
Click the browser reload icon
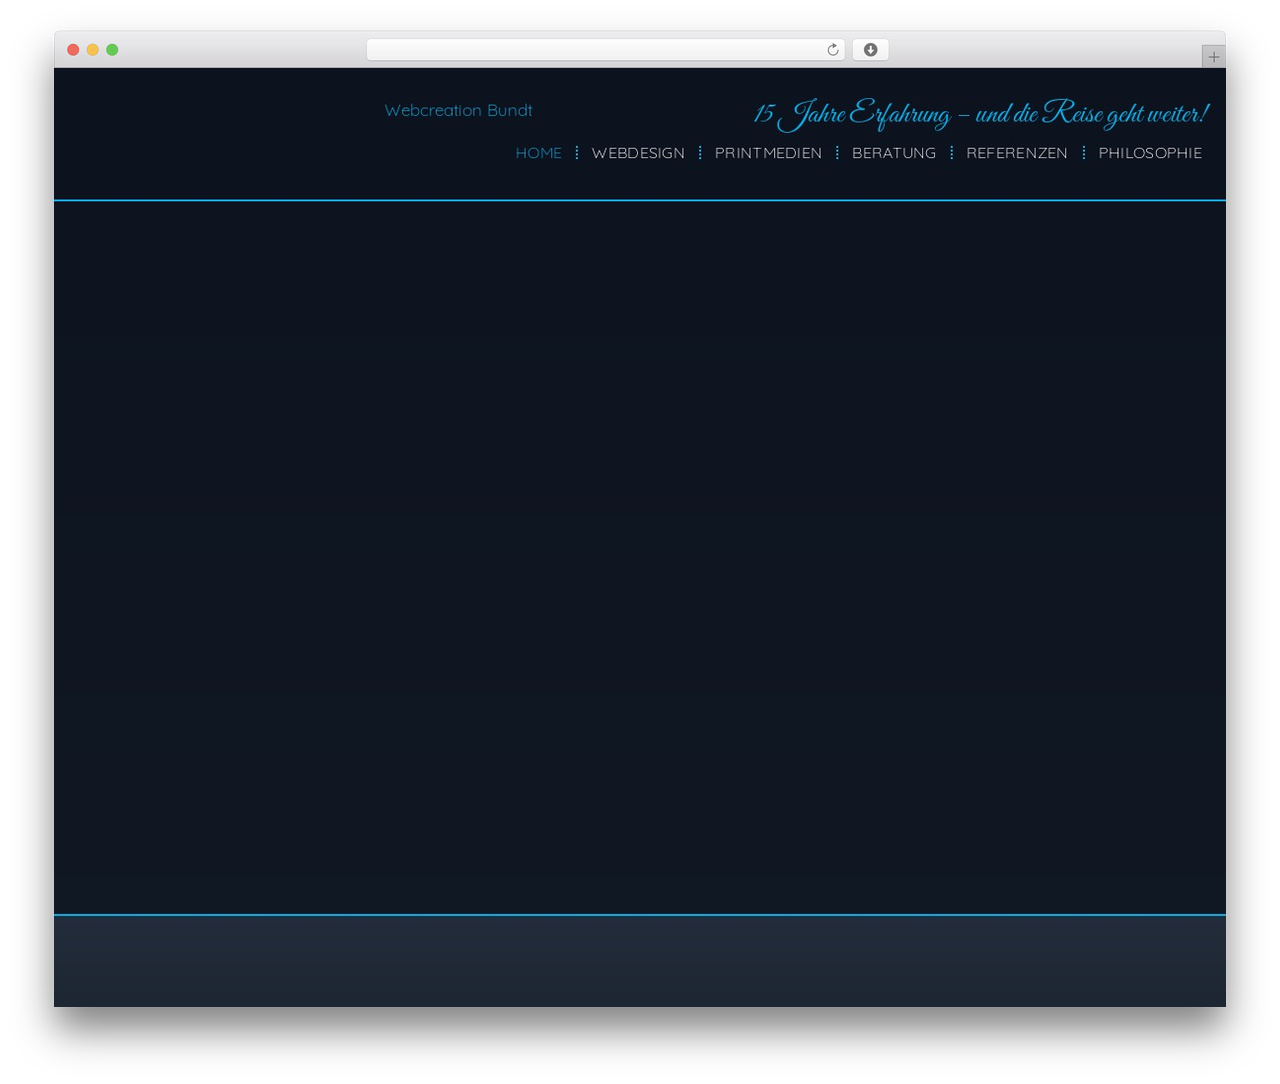click(x=832, y=50)
